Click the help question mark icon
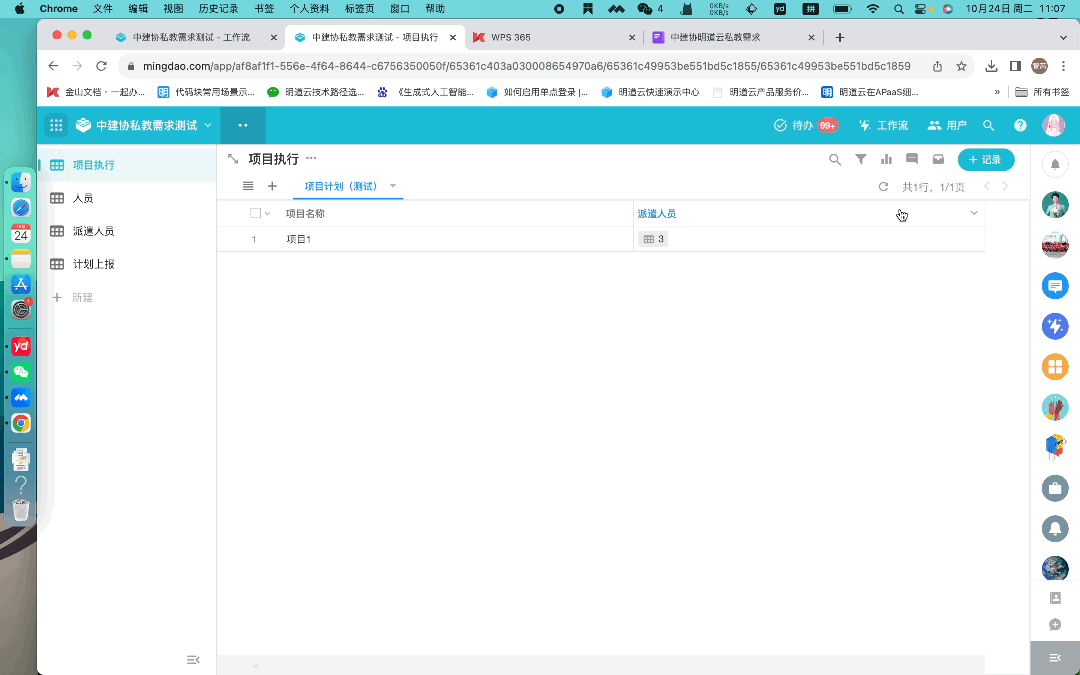This screenshot has height=675, width=1080. (x=1020, y=126)
